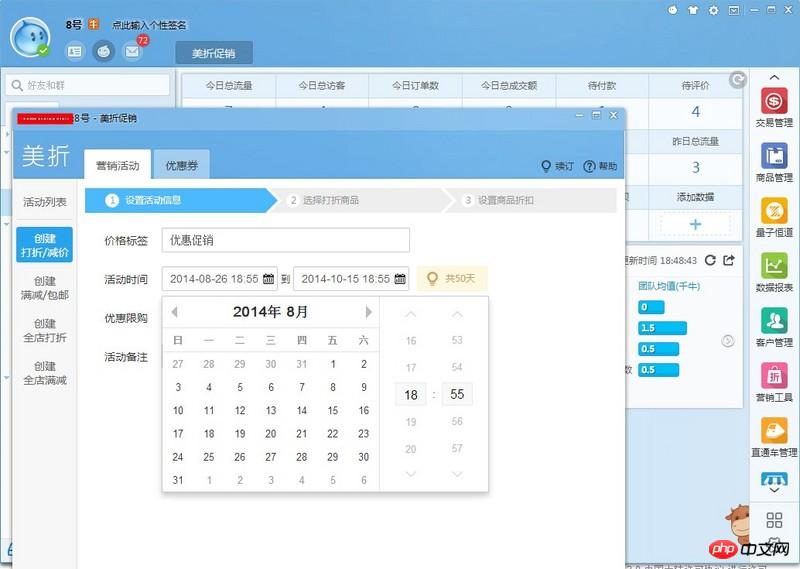Go to next month in calendar
Viewport: 800px width, 569px height.
pyautogui.click(x=368, y=312)
